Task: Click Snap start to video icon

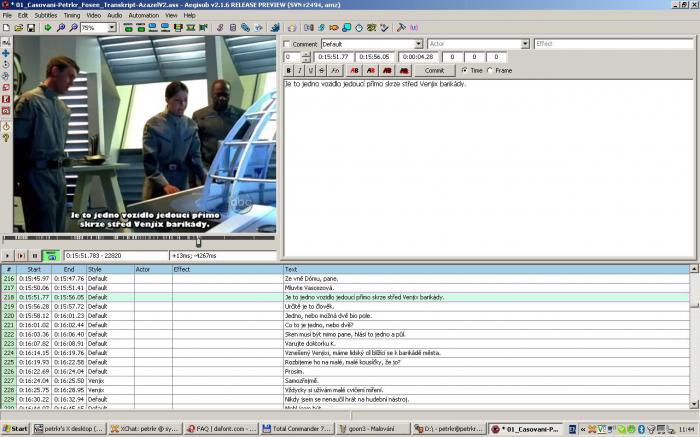Action: [x=153, y=28]
